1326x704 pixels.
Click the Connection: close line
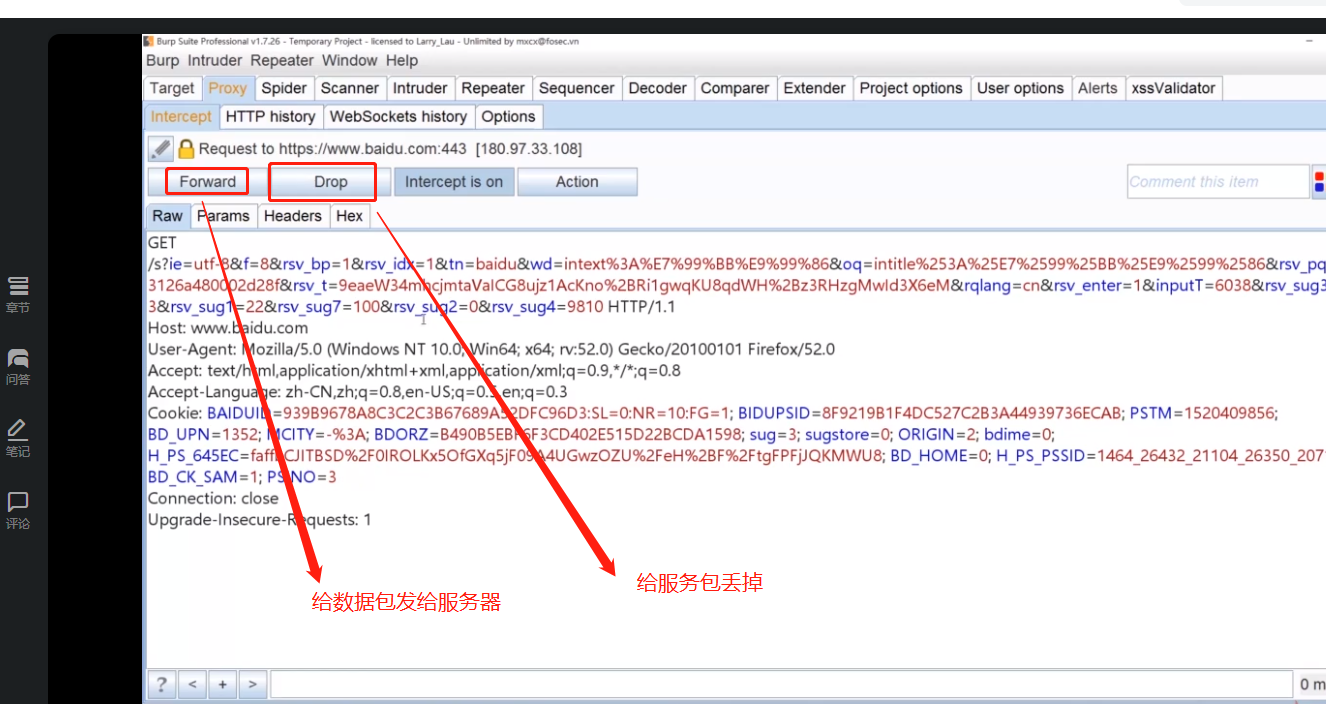click(213, 498)
